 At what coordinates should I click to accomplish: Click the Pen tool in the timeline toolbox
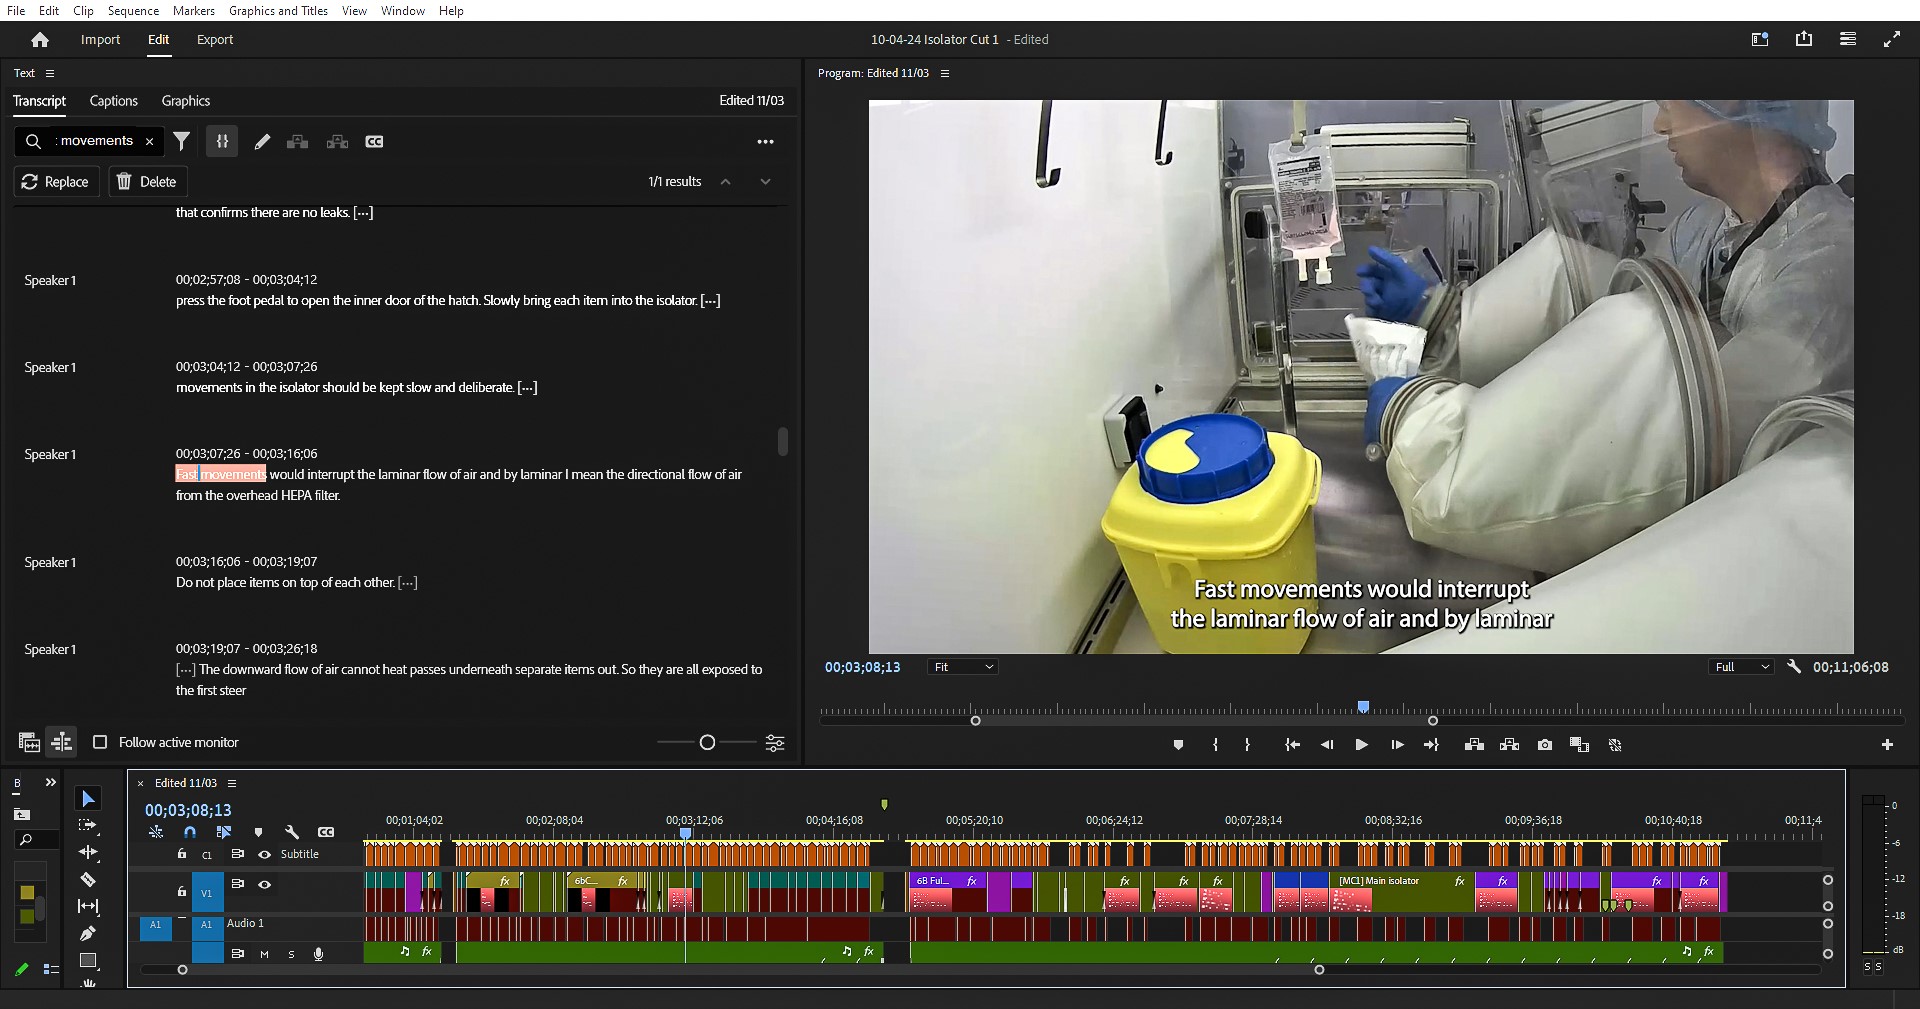click(x=88, y=933)
